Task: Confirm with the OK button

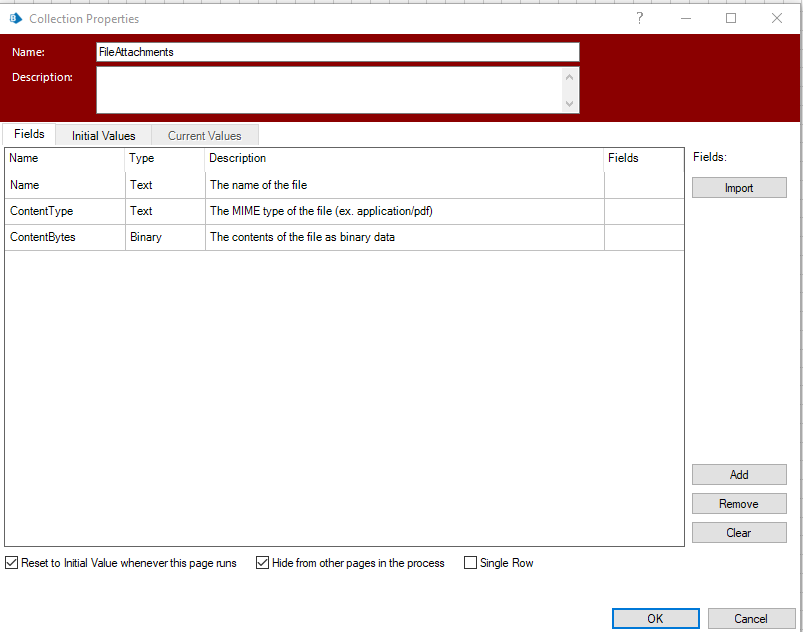Action: click(655, 618)
